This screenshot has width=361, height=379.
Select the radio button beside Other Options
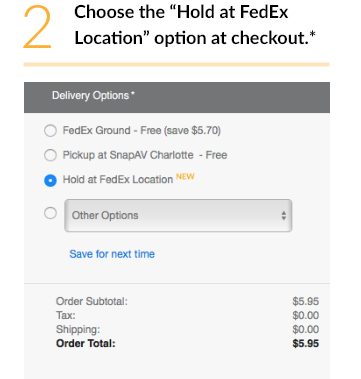[x=50, y=213]
